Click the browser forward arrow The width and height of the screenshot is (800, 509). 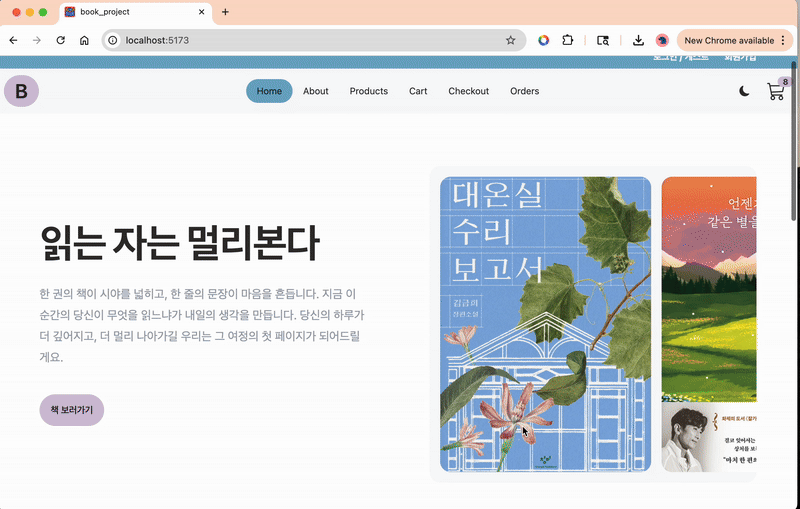pyautogui.click(x=37, y=40)
